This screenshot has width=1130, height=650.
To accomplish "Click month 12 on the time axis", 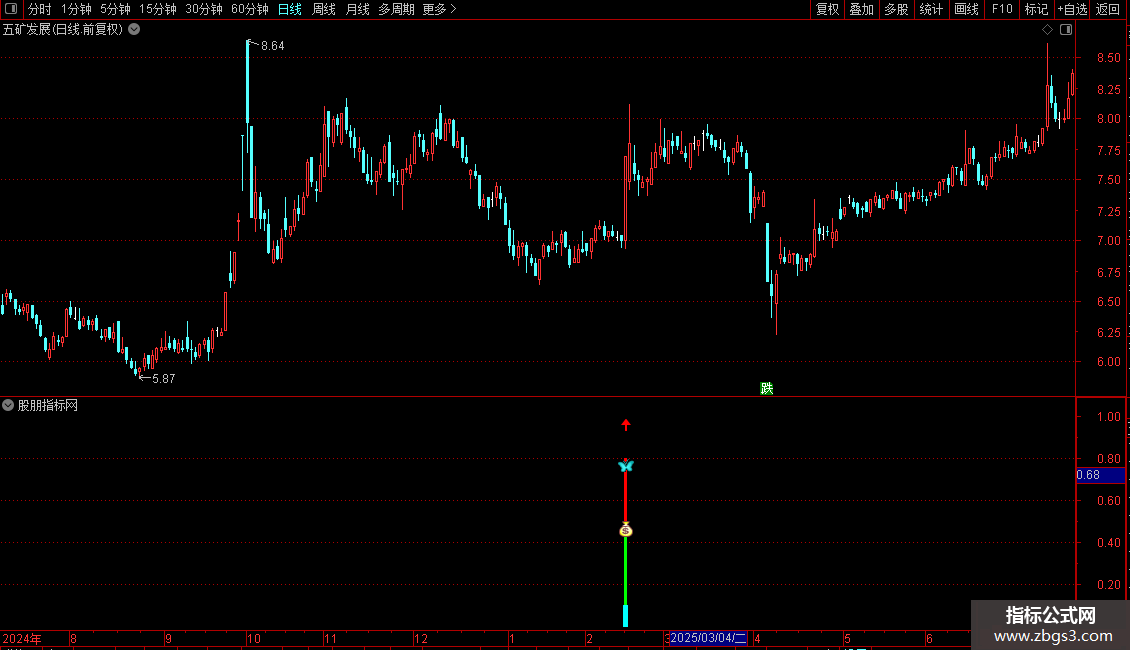I will [421, 638].
